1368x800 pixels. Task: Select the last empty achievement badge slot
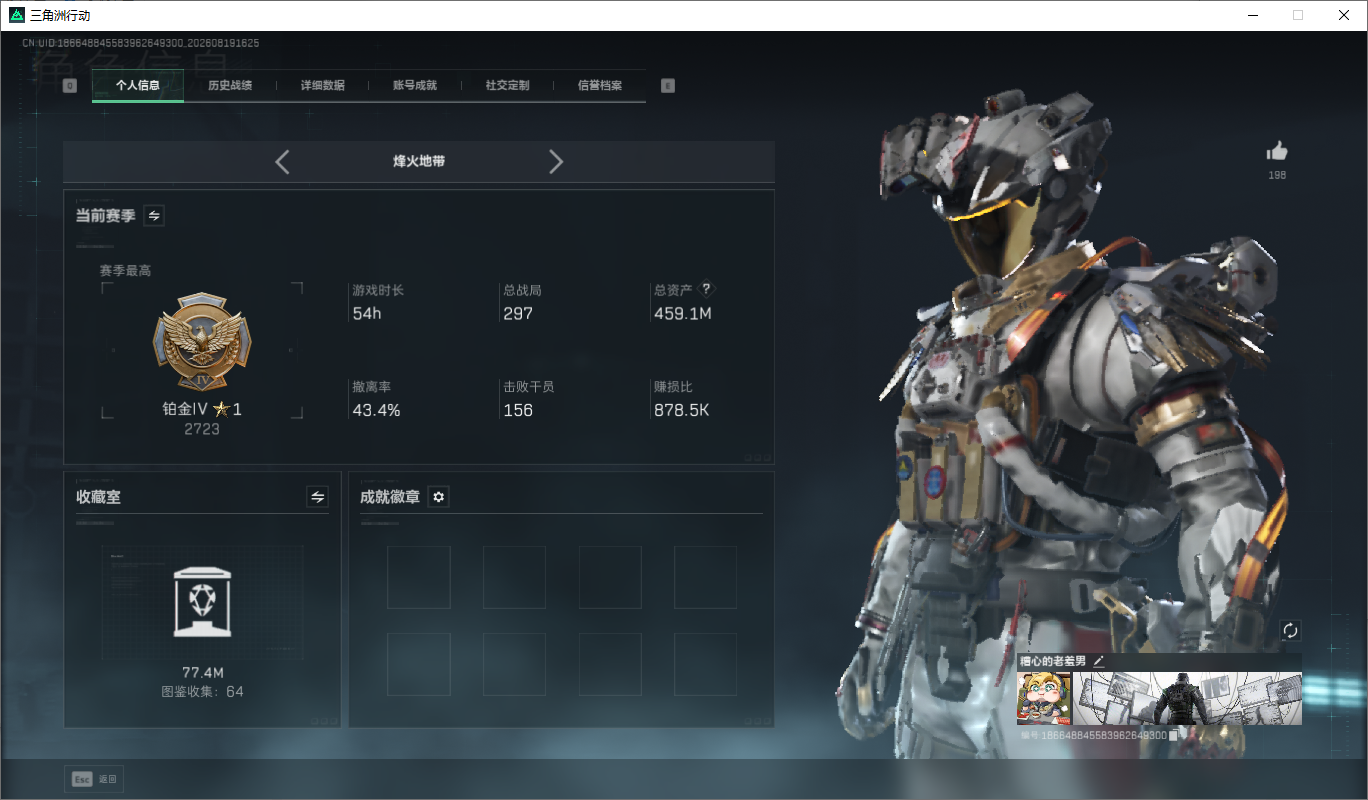(x=705, y=664)
